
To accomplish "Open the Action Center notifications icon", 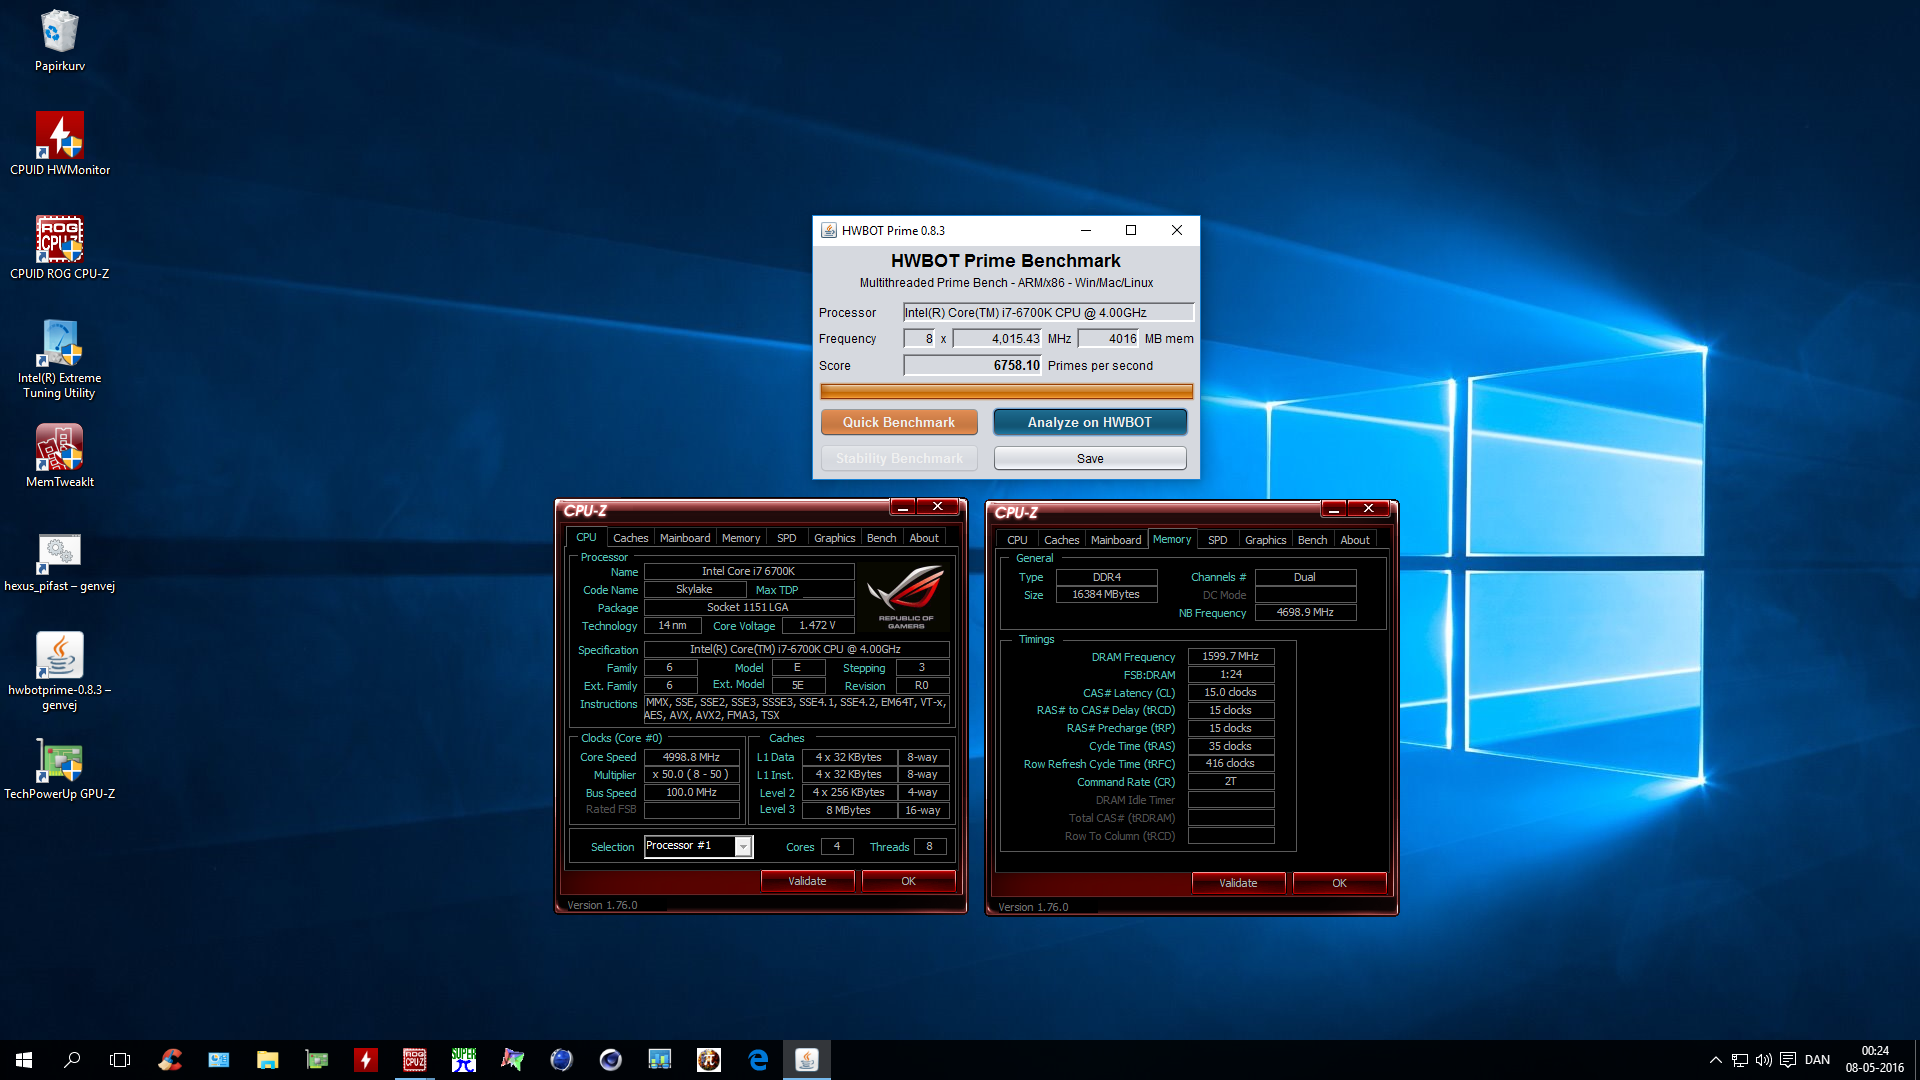I will tap(1788, 1060).
